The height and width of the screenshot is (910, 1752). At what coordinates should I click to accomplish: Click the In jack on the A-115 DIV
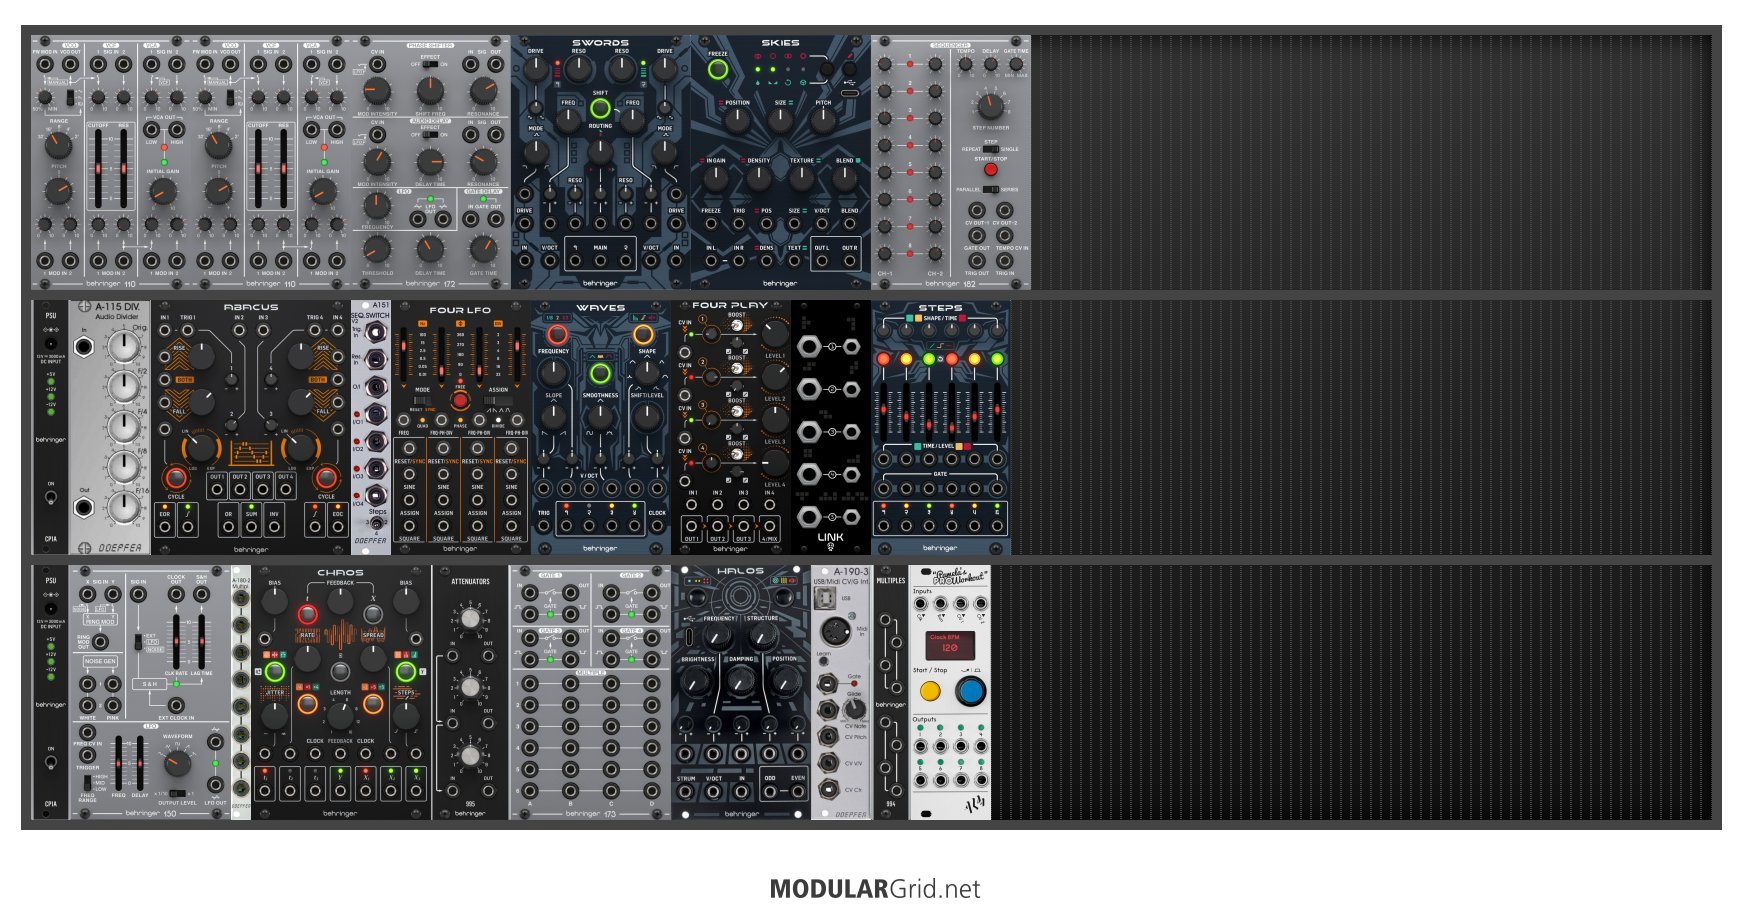pos(85,347)
